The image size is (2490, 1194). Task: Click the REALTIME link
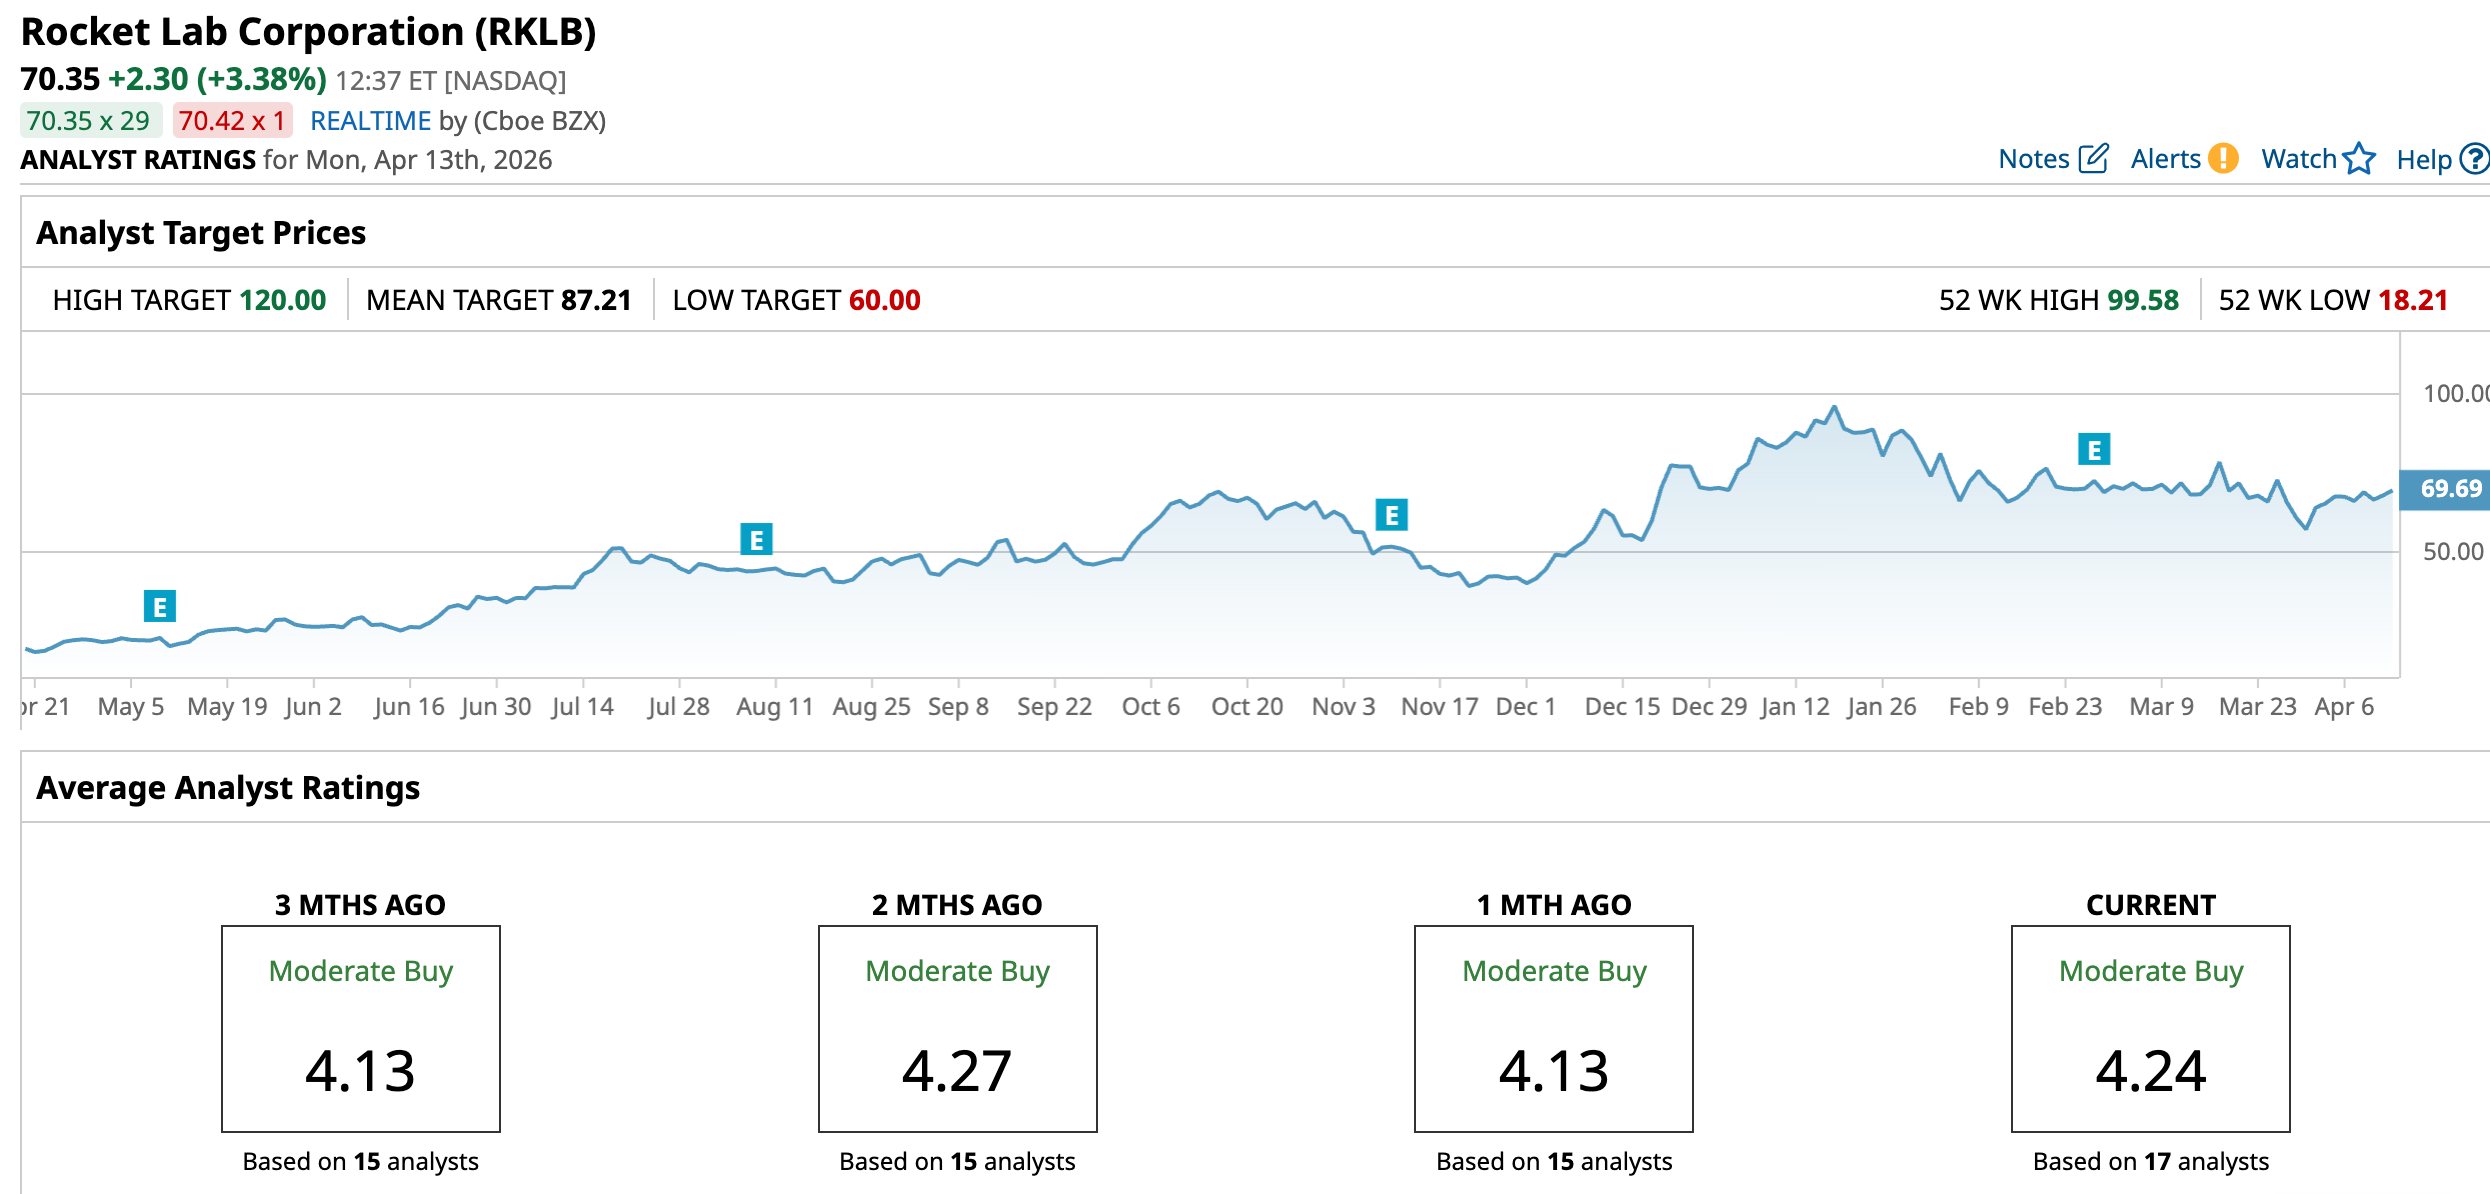tap(370, 121)
